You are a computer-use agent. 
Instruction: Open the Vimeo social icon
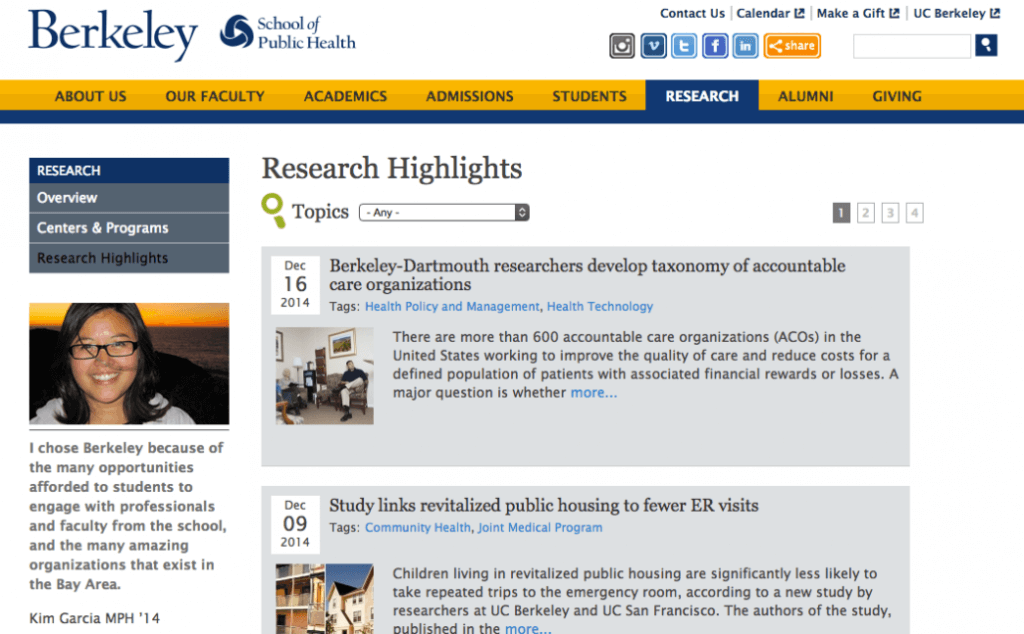pyautogui.click(x=653, y=46)
